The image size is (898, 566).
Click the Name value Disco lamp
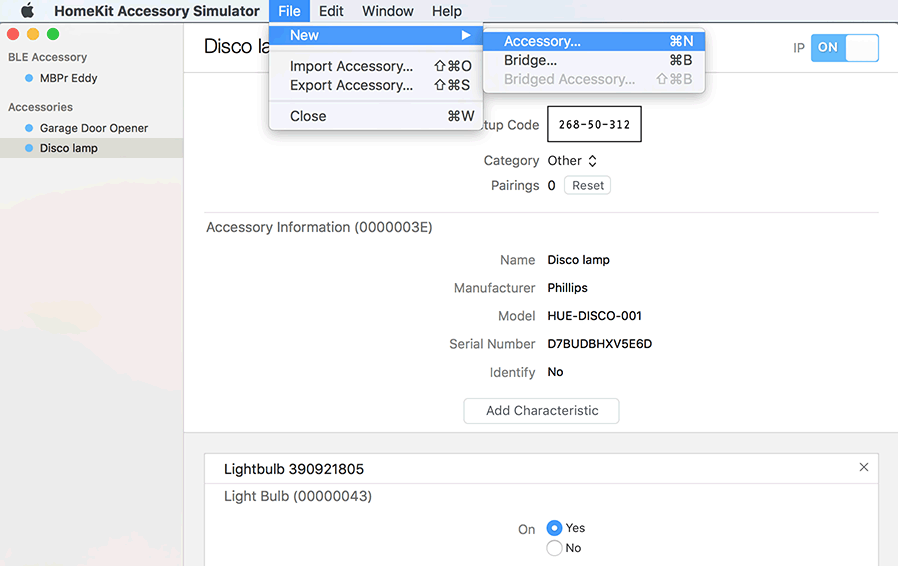coord(578,260)
